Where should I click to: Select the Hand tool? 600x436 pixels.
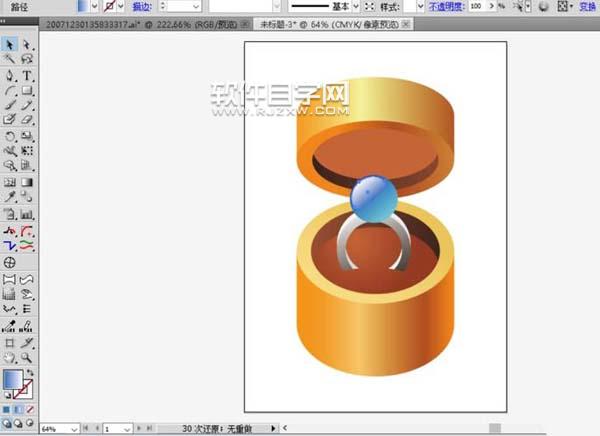pos(10,358)
